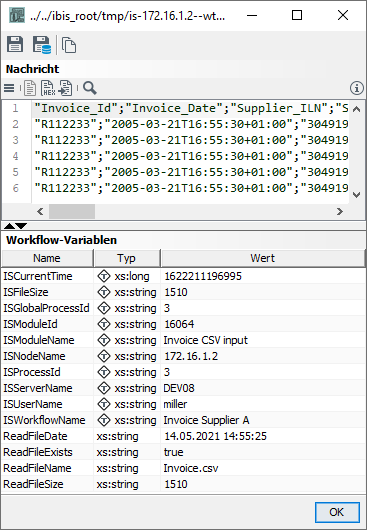Select the ReadFileDate variable name
This screenshot has height=530, width=367.
[35, 436]
